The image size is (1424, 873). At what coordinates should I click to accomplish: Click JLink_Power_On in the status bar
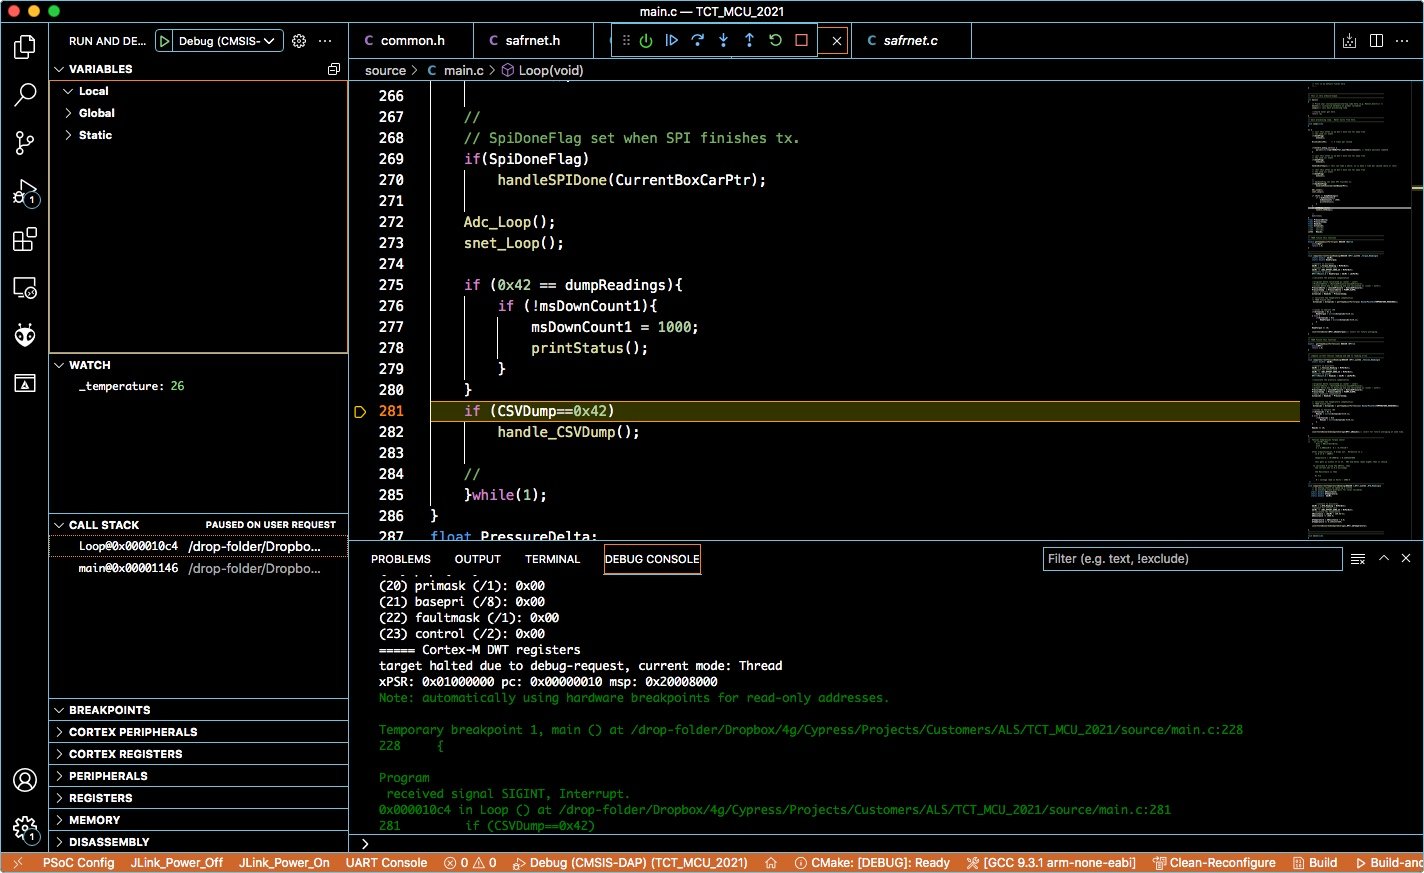[284, 862]
